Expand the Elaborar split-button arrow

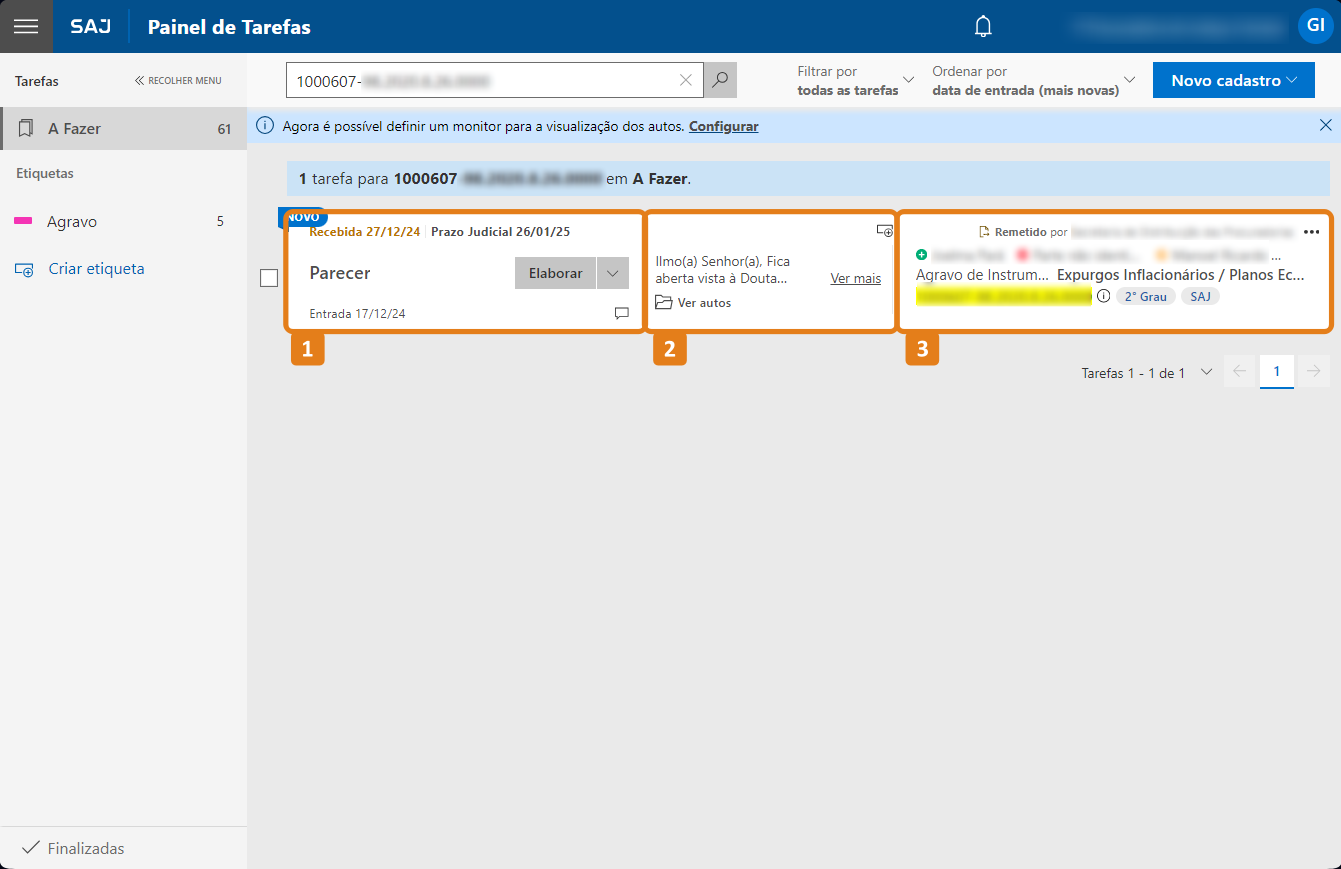pos(613,273)
